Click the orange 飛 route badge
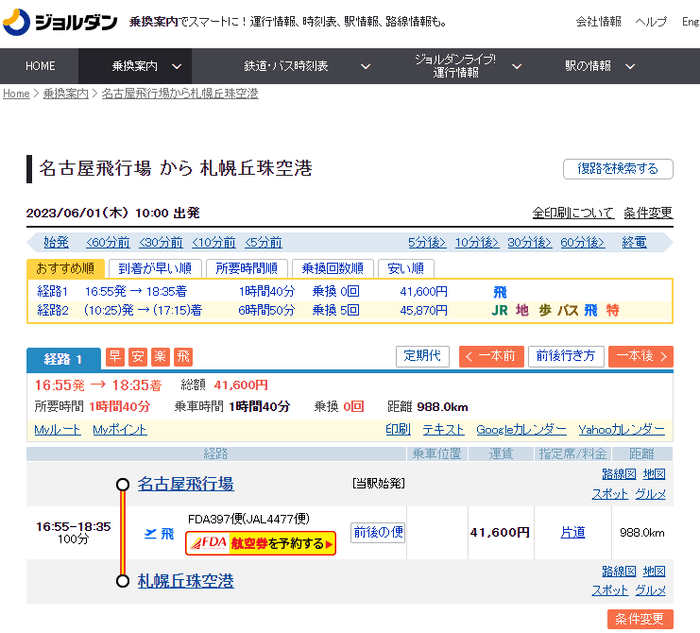This screenshot has width=700, height=633. pyautogui.click(x=183, y=356)
